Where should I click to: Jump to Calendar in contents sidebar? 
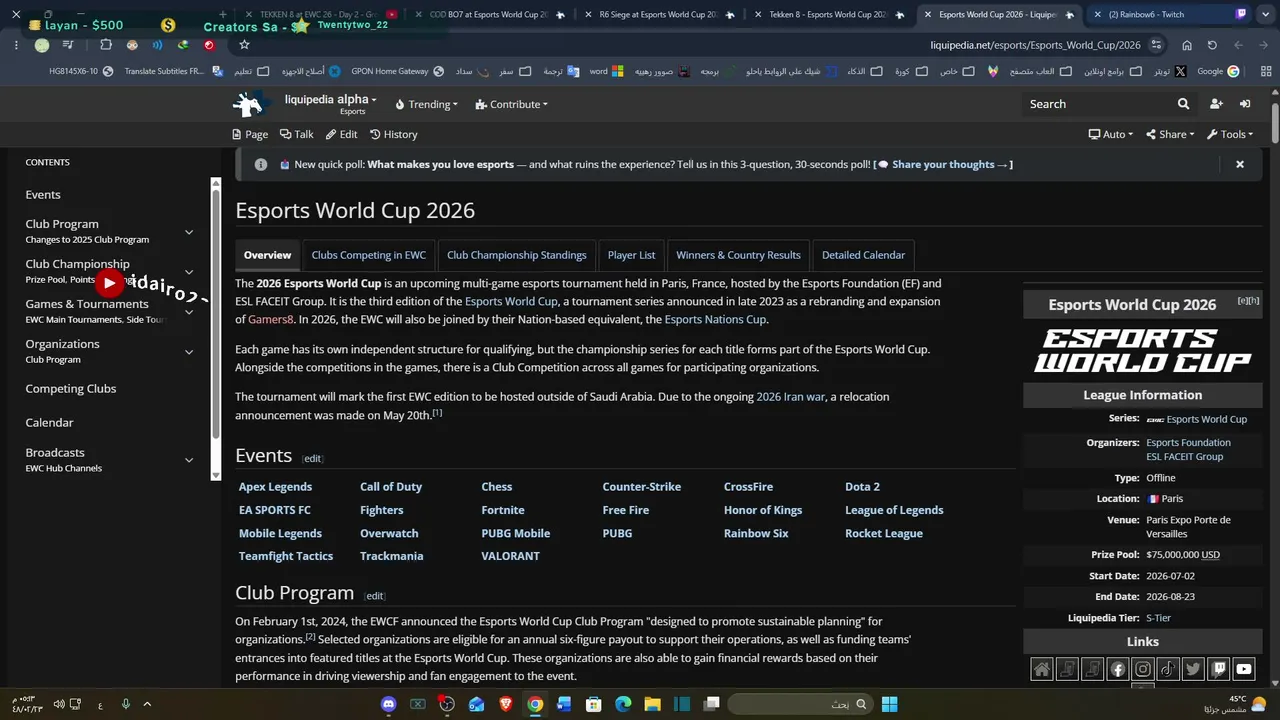coord(49,423)
